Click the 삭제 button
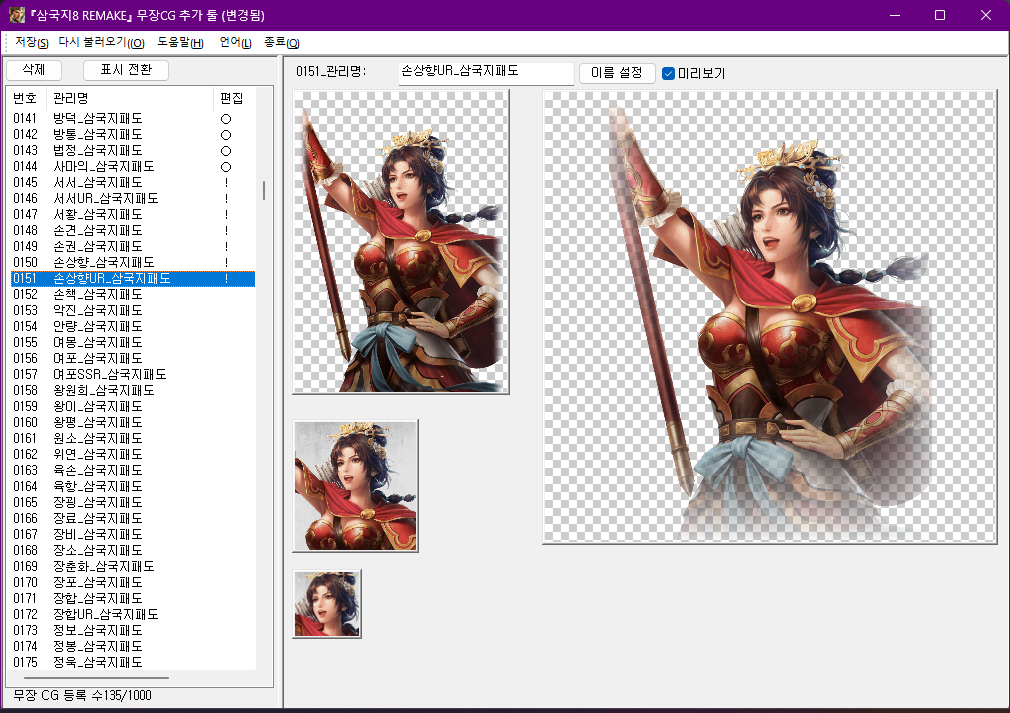Viewport: 1010px width, 713px height. pyautogui.click(x=33, y=70)
